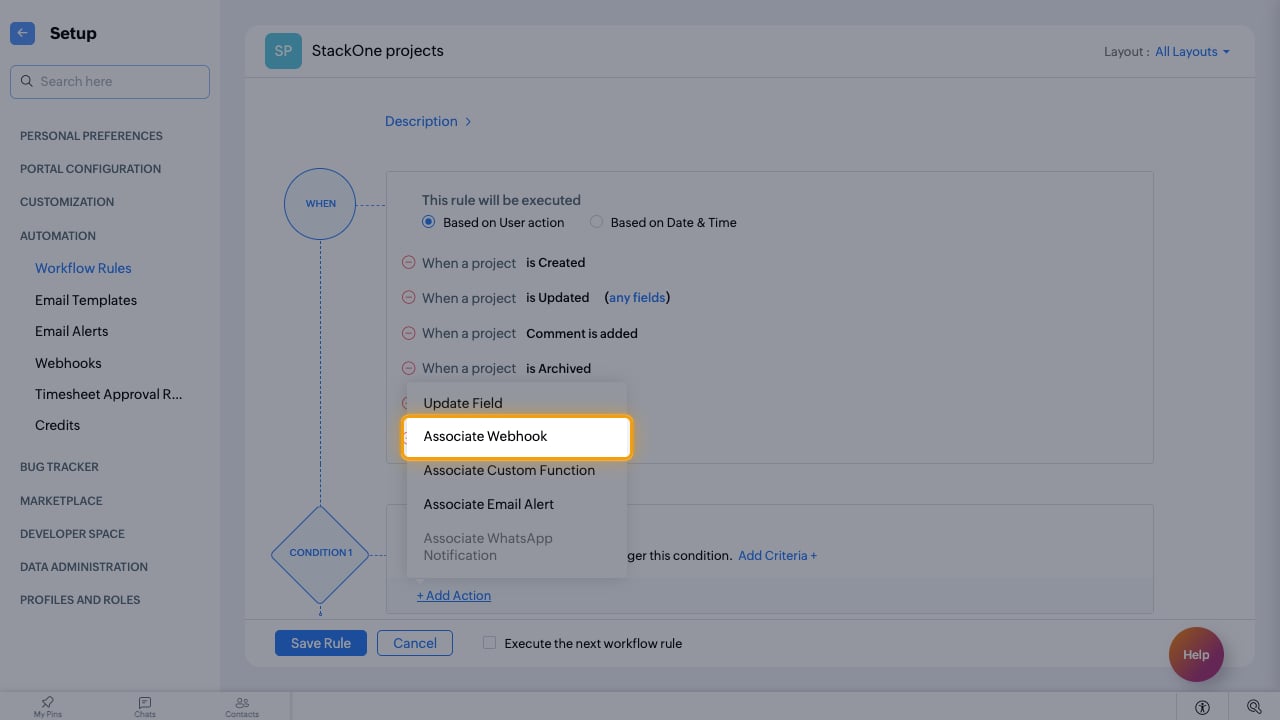
Task: Select 'Based on User action' radio
Action: [429, 222]
